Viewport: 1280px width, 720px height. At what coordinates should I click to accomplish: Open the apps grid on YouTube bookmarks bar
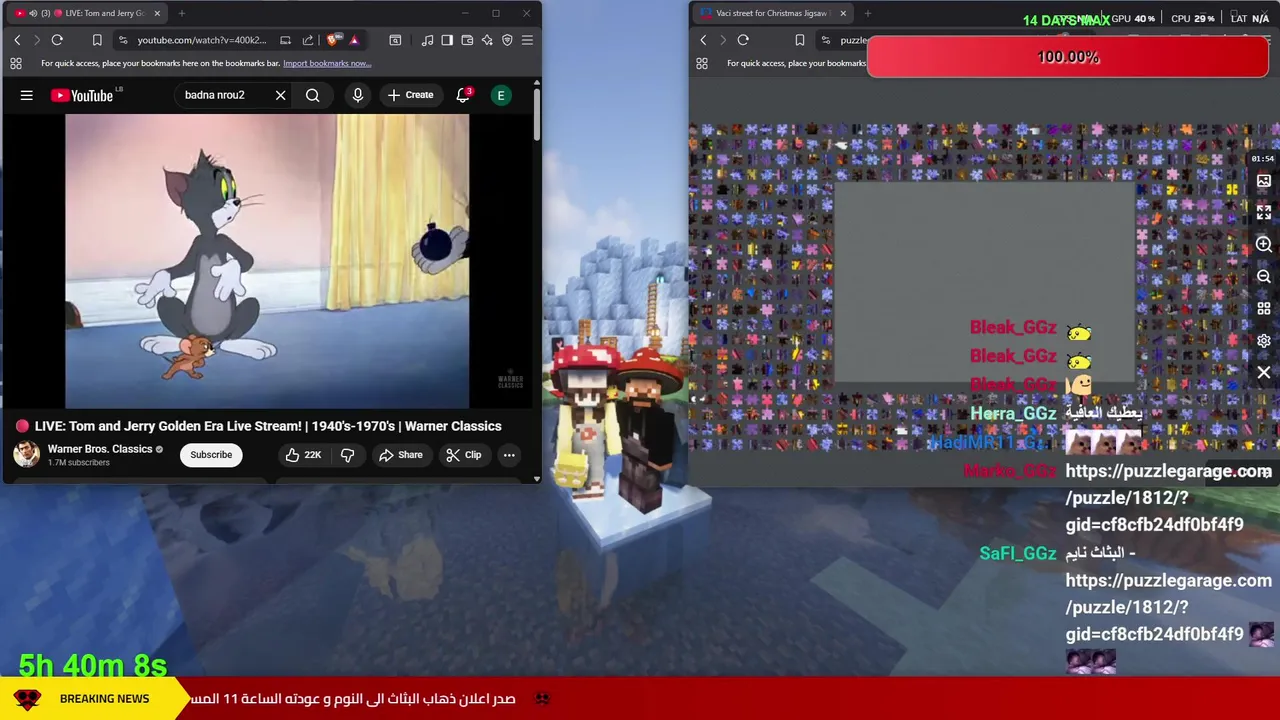click(16, 63)
